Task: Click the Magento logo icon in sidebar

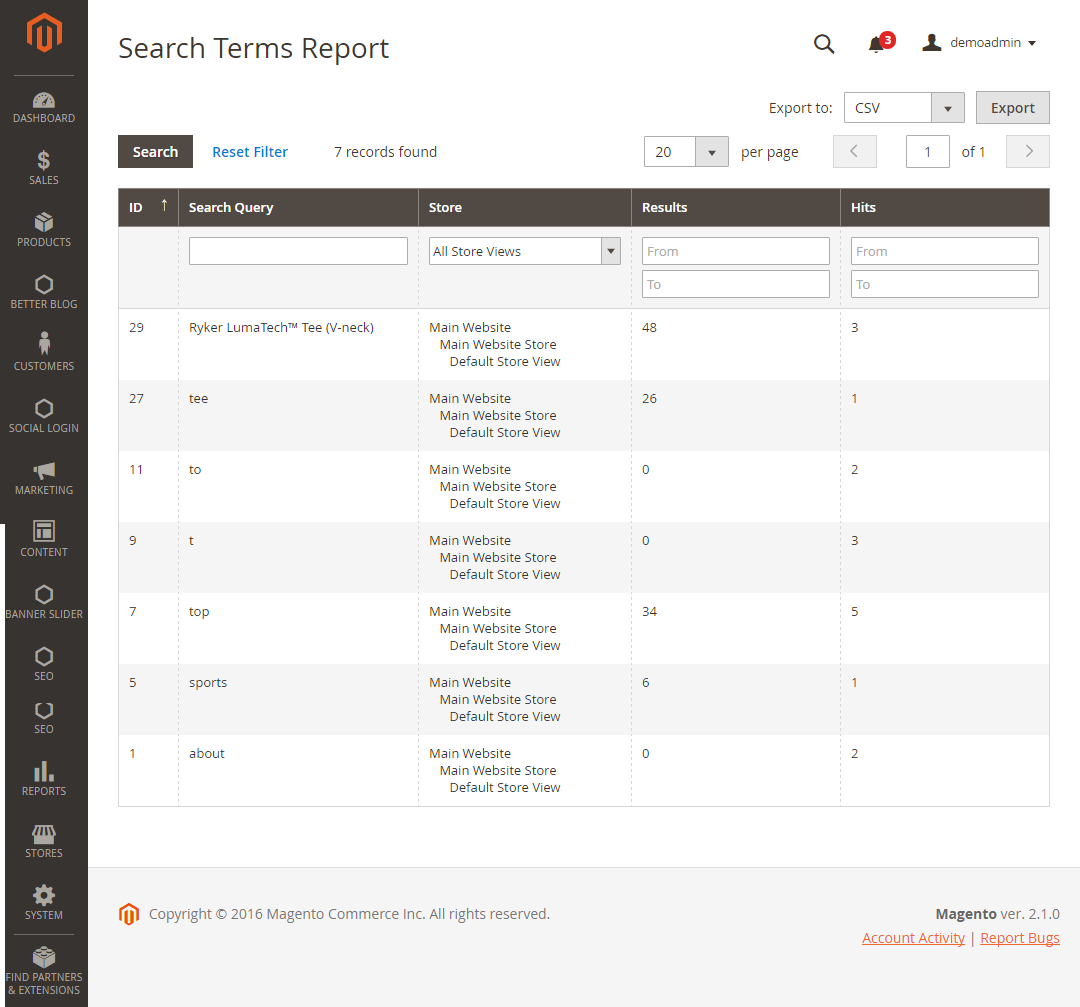Action: [44, 34]
